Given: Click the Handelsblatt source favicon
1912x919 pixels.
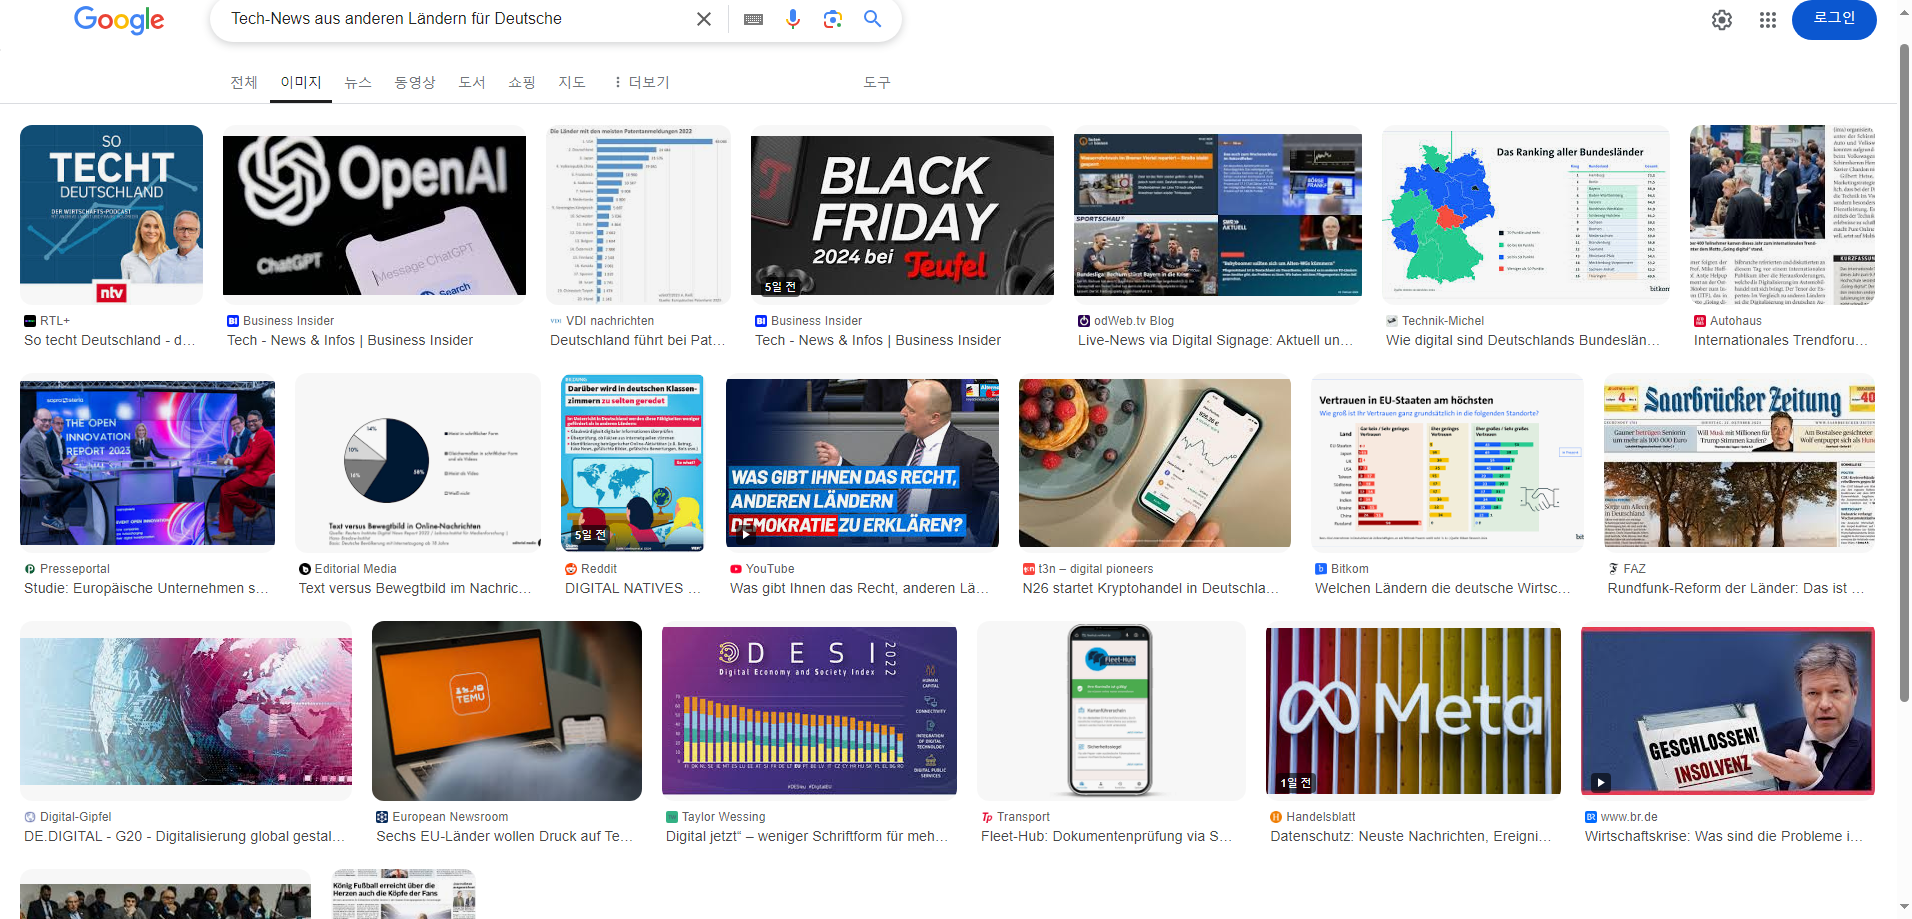Looking at the screenshot, I should (1276, 817).
